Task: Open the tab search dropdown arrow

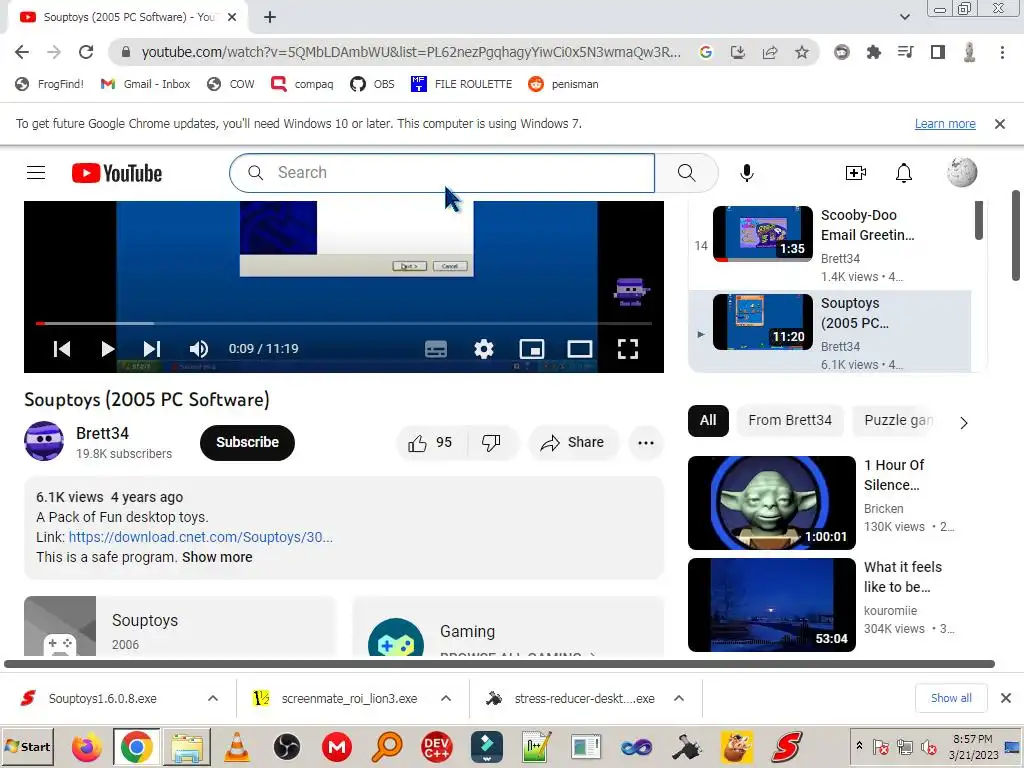Action: click(904, 17)
